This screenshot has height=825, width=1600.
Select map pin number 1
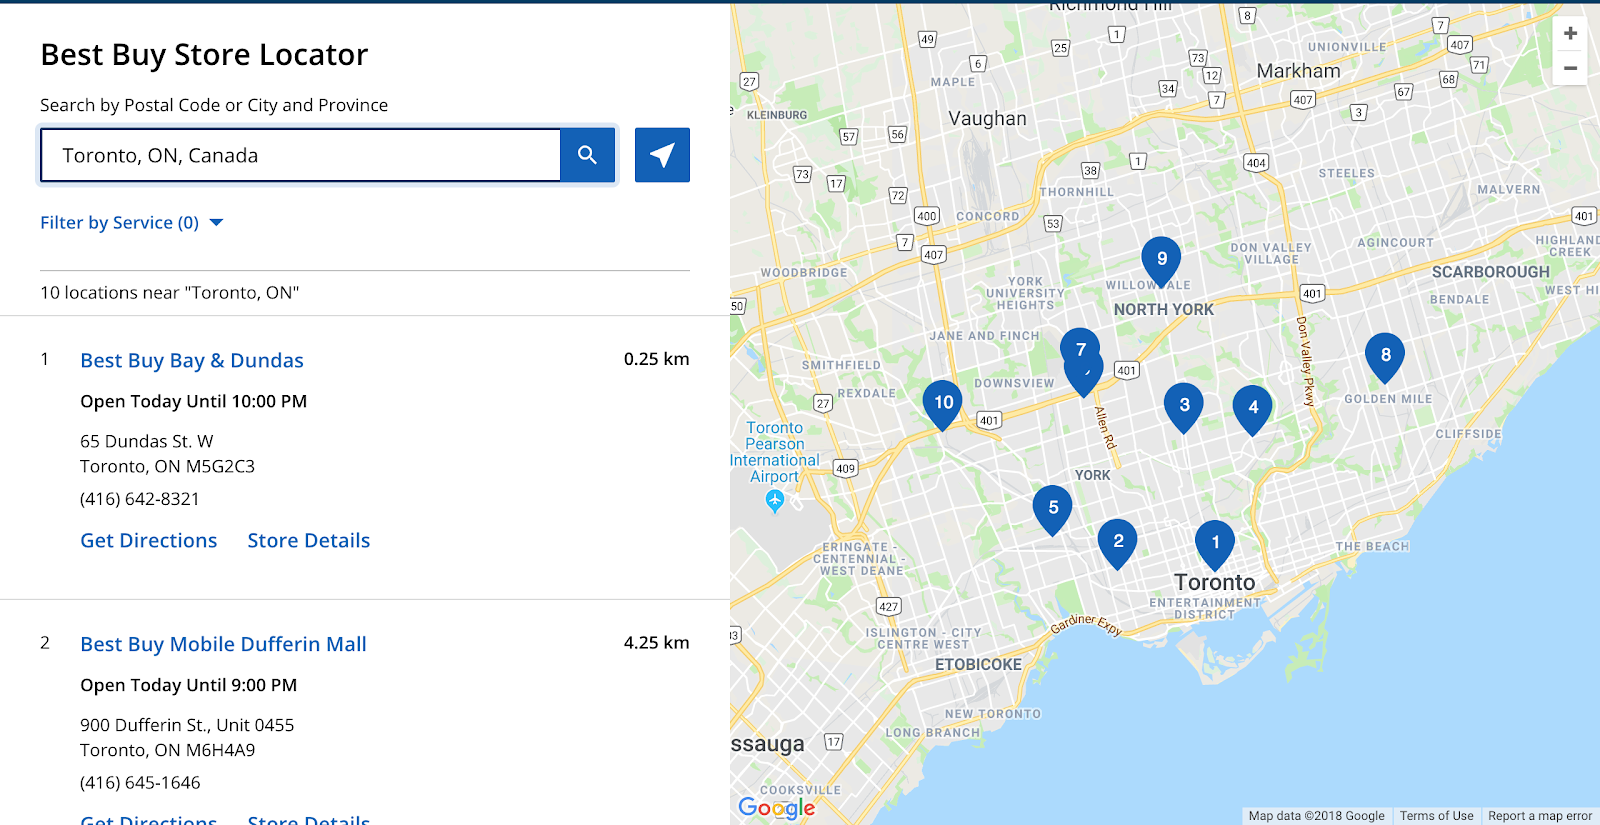click(1215, 544)
